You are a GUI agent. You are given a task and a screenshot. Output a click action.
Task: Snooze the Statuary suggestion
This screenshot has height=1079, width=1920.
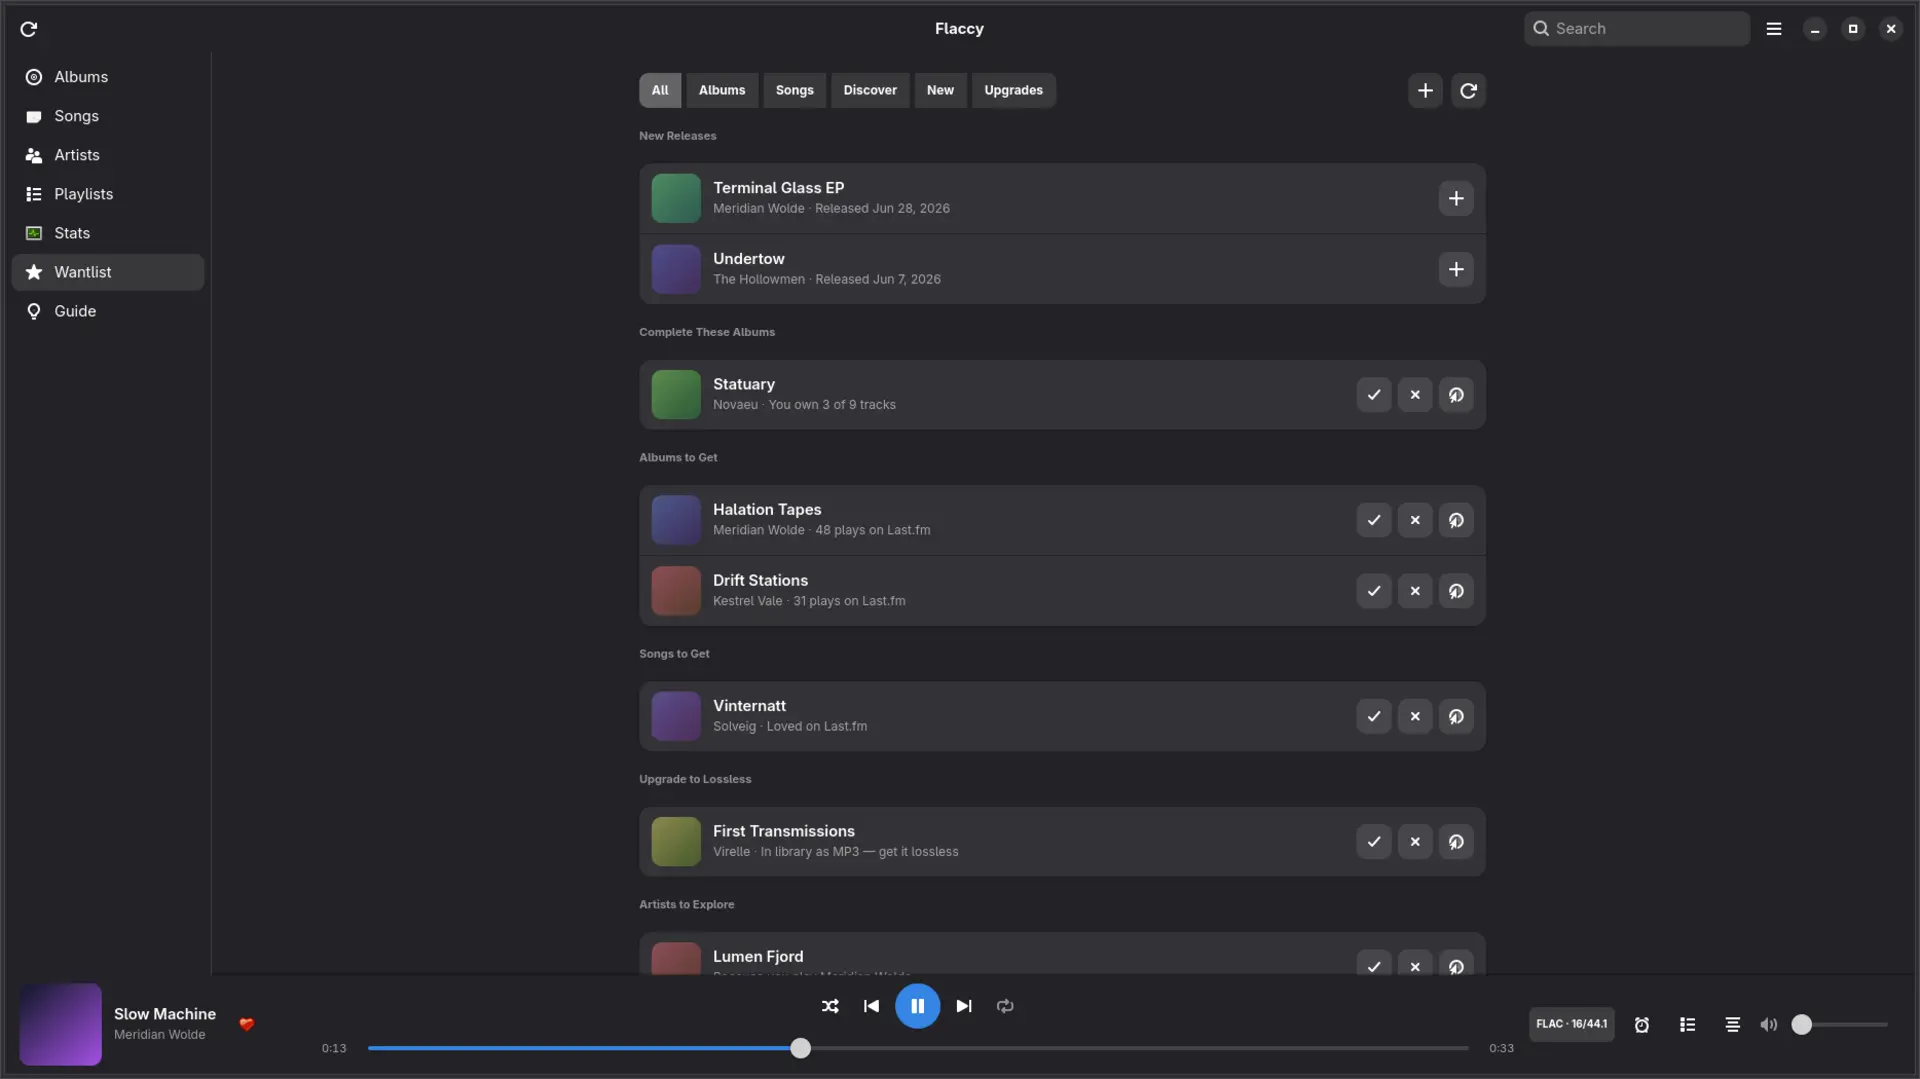pyautogui.click(x=1456, y=395)
